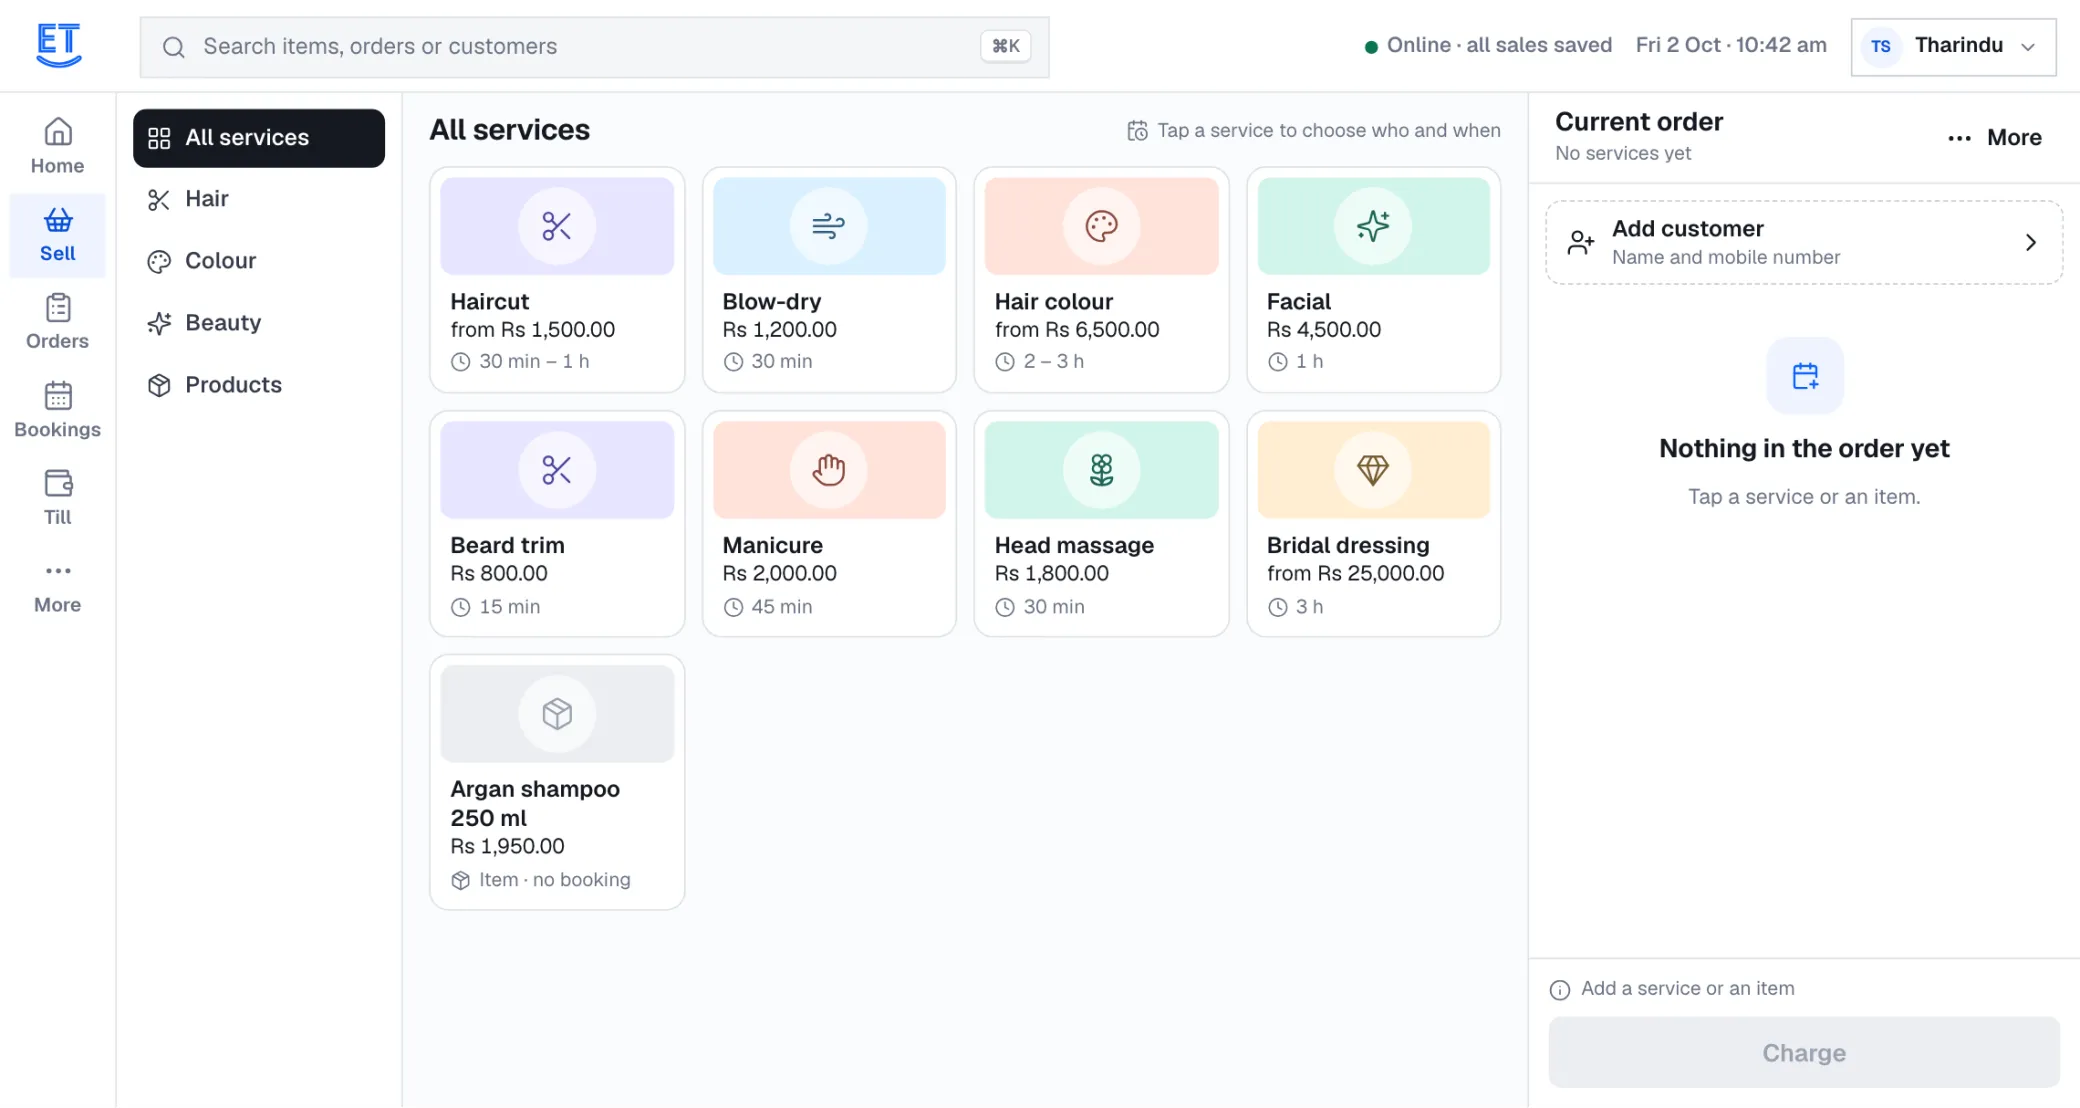Click the TS avatar initials

(1881, 46)
